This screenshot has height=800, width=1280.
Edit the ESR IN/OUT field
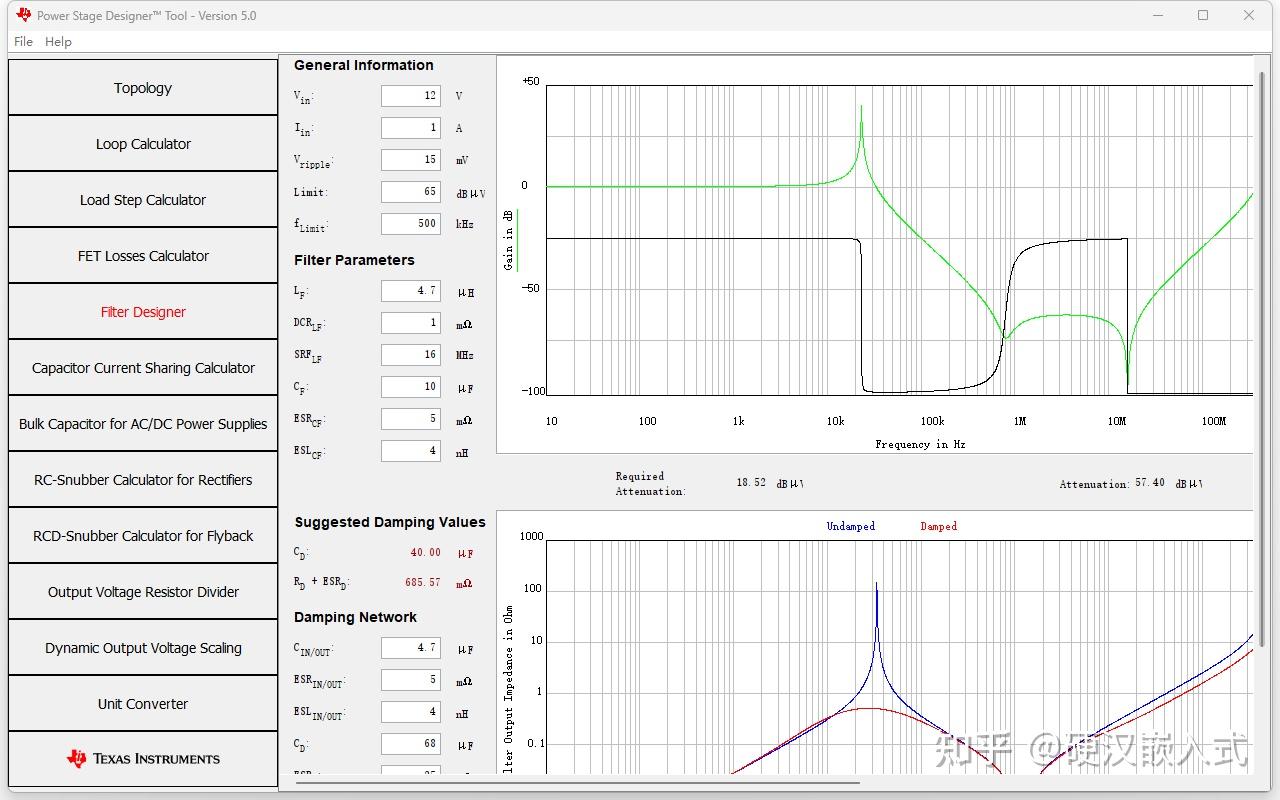pyautogui.click(x=411, y=680)
